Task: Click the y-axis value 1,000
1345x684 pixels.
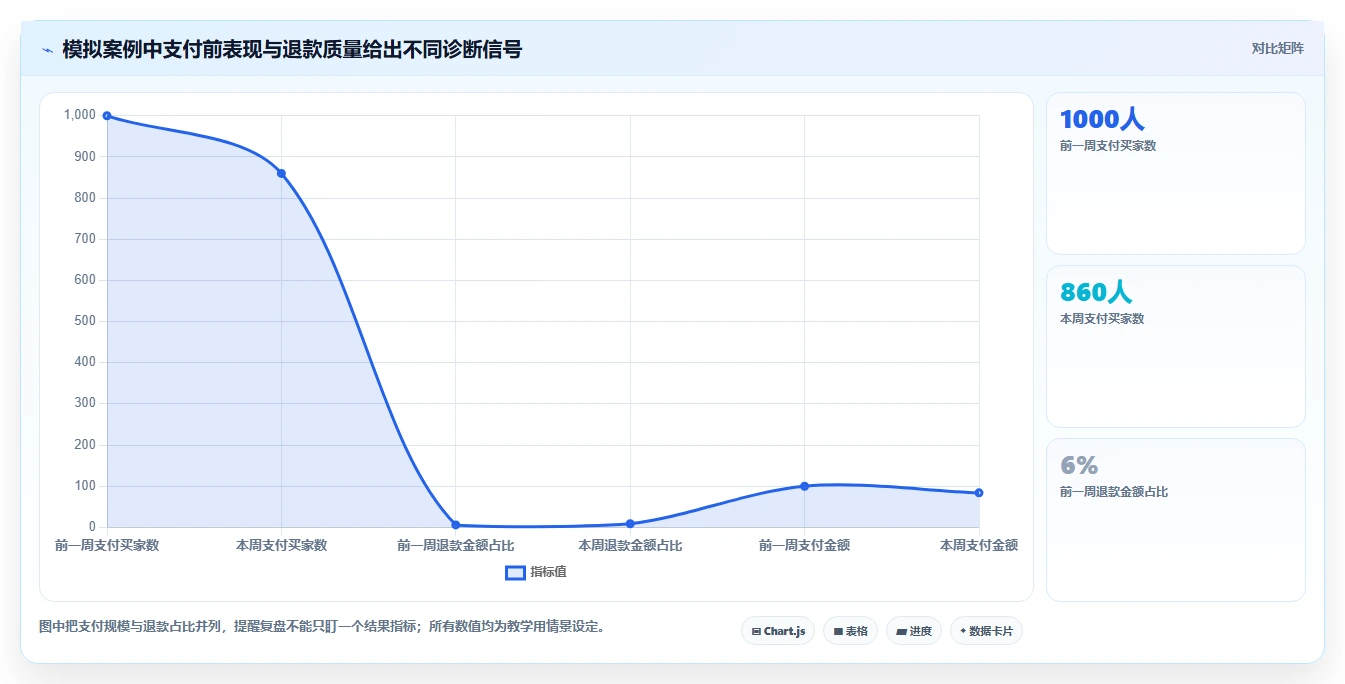Action: [x=80, y=115]
